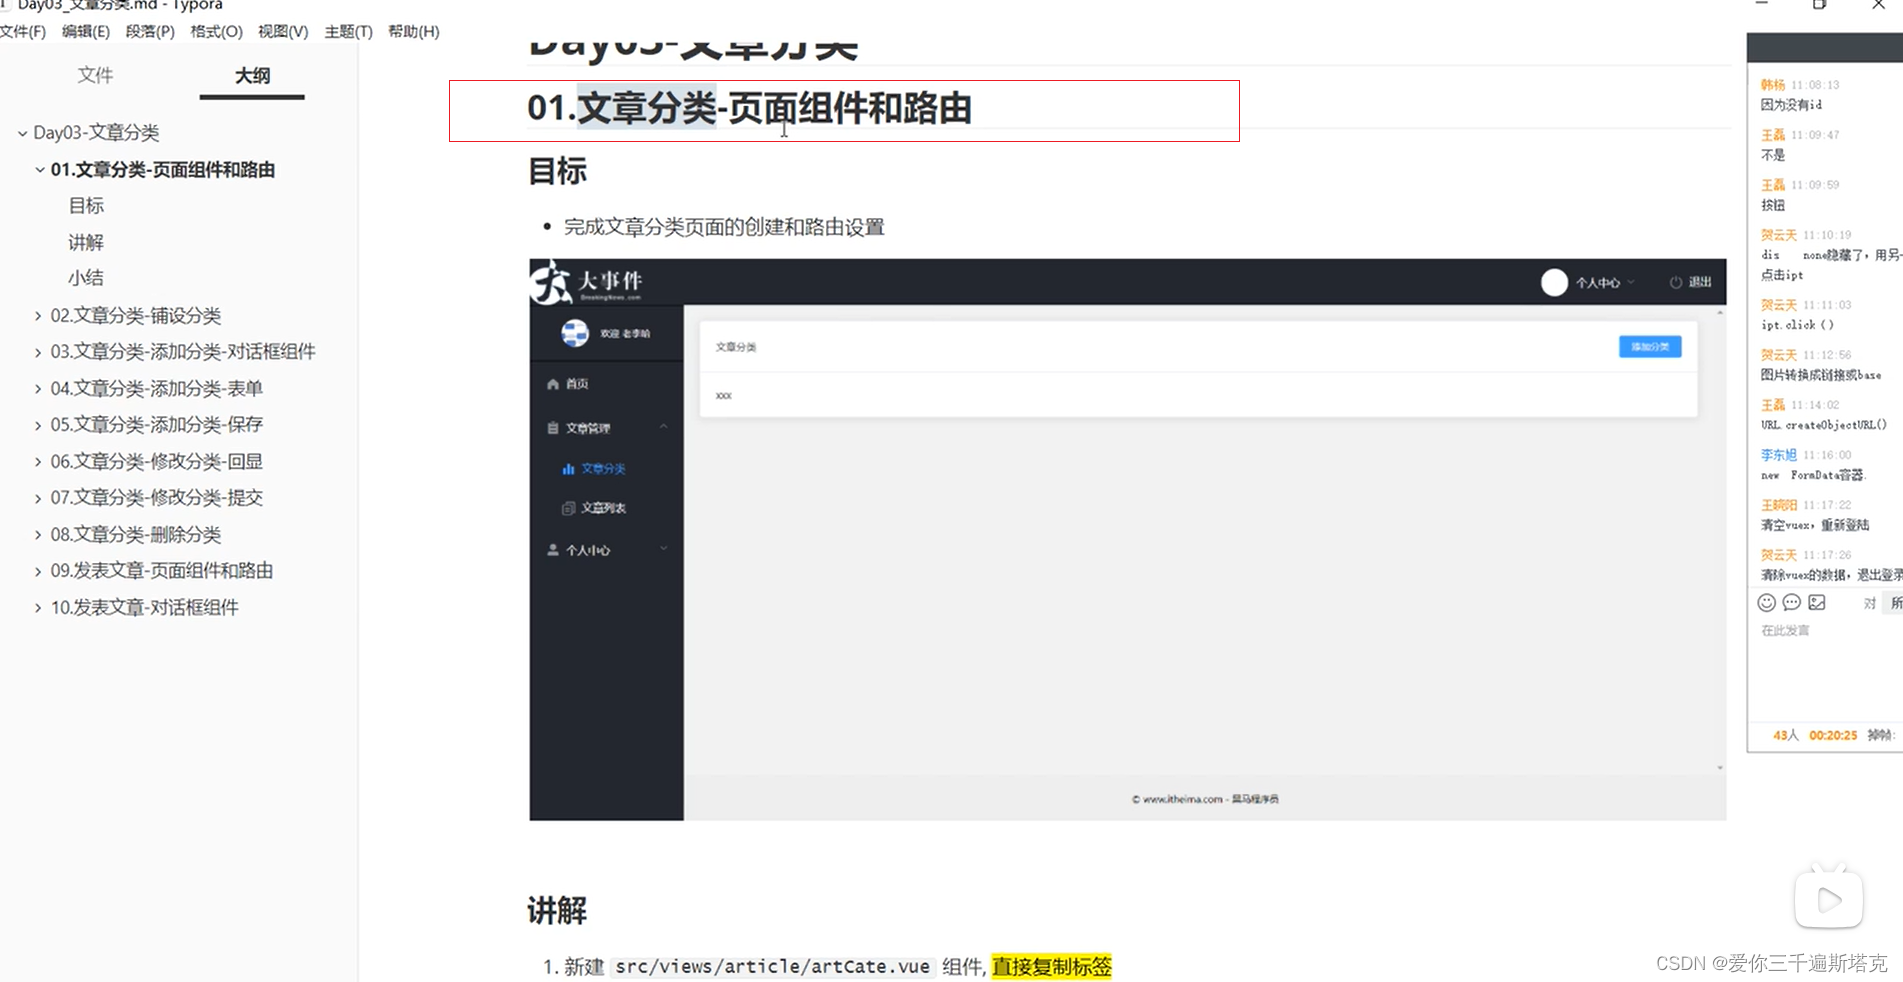Select outline entry 08.文章分类-删除分类
Viewport: 1903px width, 982px height.
(136, 535)
